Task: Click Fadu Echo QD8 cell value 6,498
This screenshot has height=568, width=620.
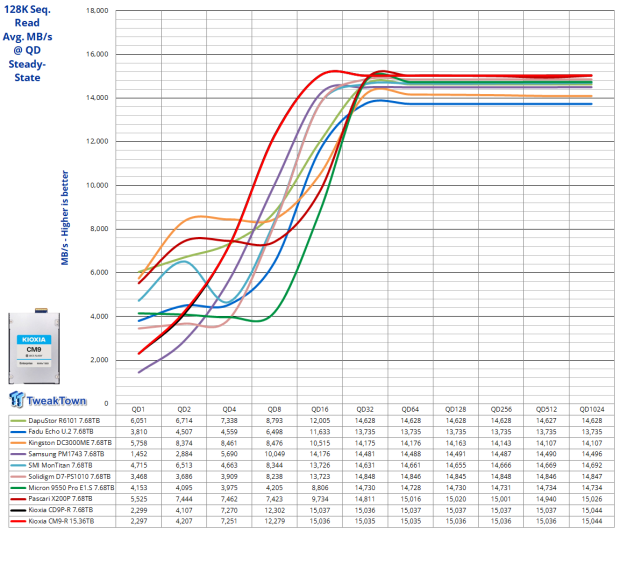Action: point(274,432)
